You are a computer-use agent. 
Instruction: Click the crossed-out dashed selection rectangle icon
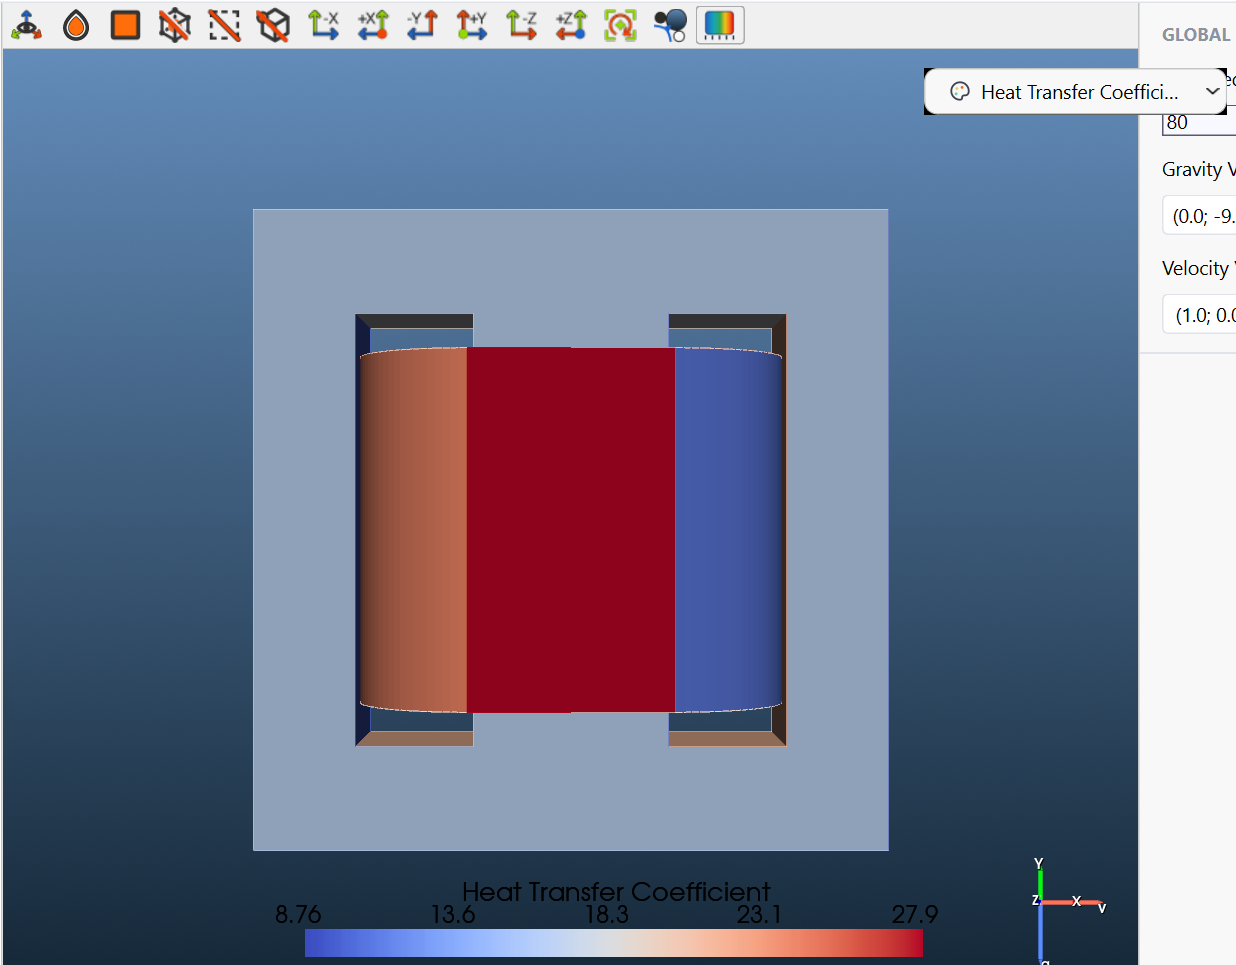(x=224, y=25)
